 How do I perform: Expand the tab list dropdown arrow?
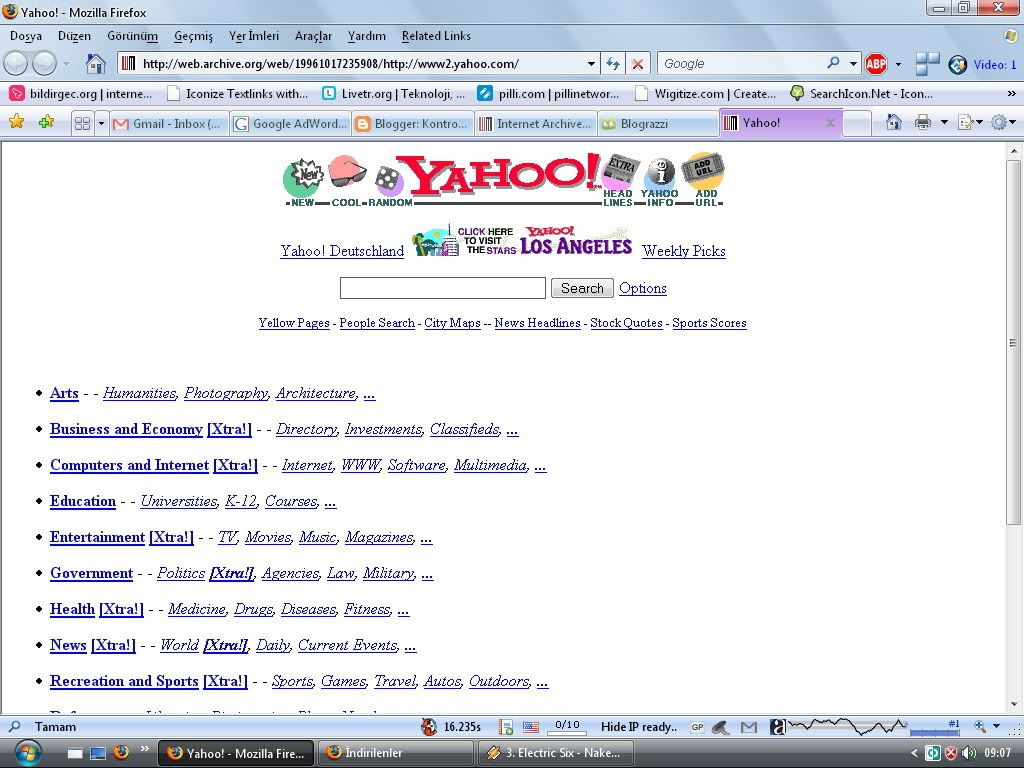(101, 123)
